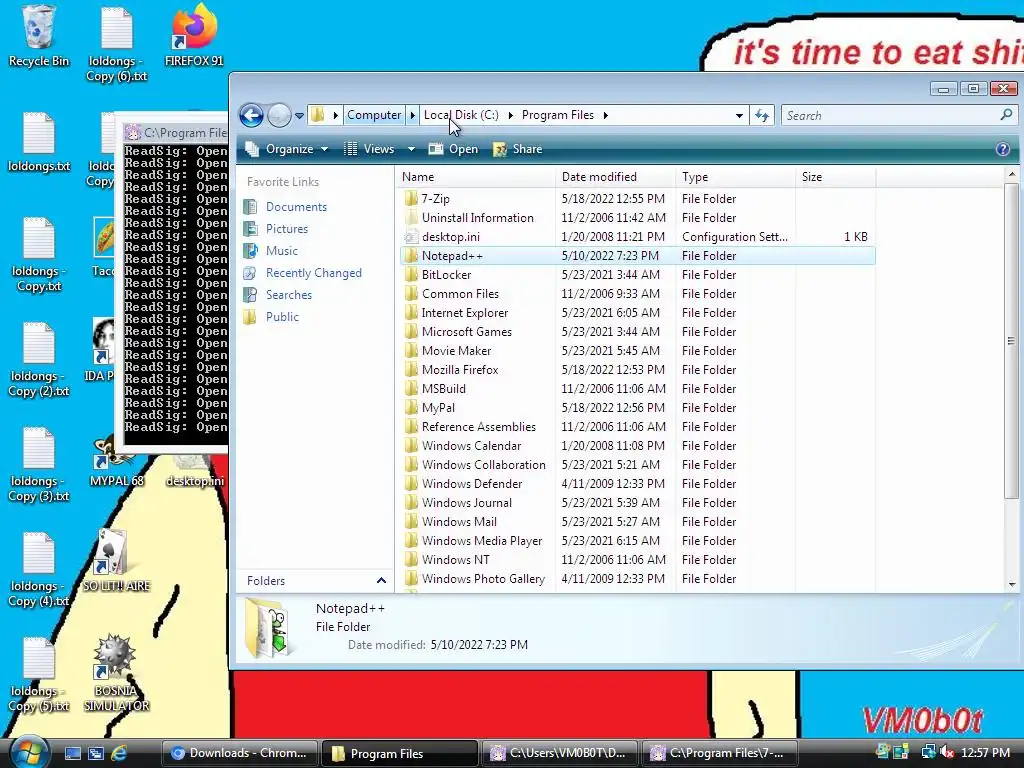The image size is (1024, 768).
Task: Click into the Explorer Search field
Action: pyautogui.click(x=891, y=116)
